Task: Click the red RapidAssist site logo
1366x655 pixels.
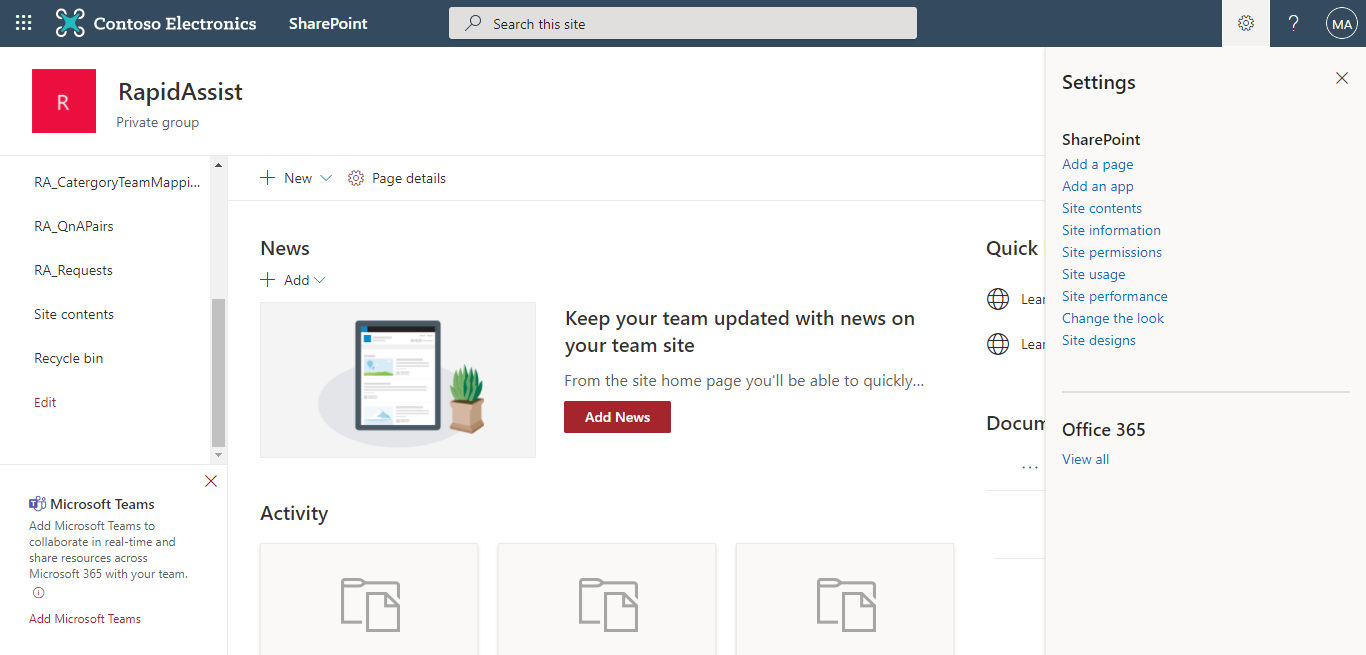Action: [64, 101]
